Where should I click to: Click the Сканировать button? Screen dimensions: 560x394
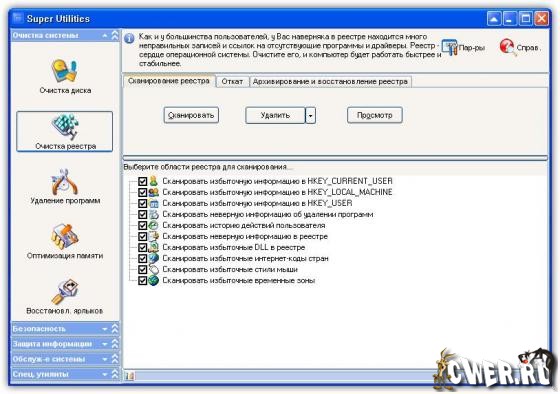coord(191,115)
